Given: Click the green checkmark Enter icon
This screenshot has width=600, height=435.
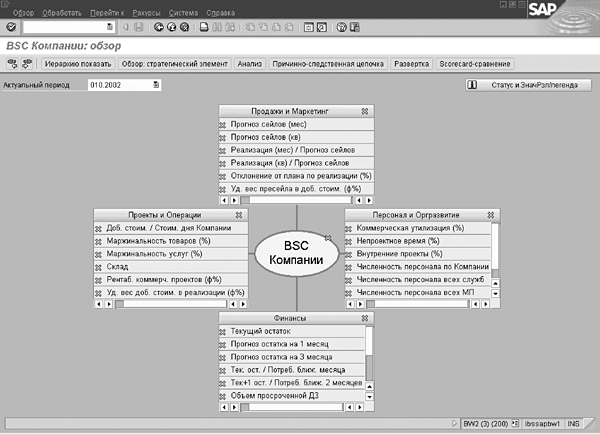Looking at the screenshot, I should point(11,27).
